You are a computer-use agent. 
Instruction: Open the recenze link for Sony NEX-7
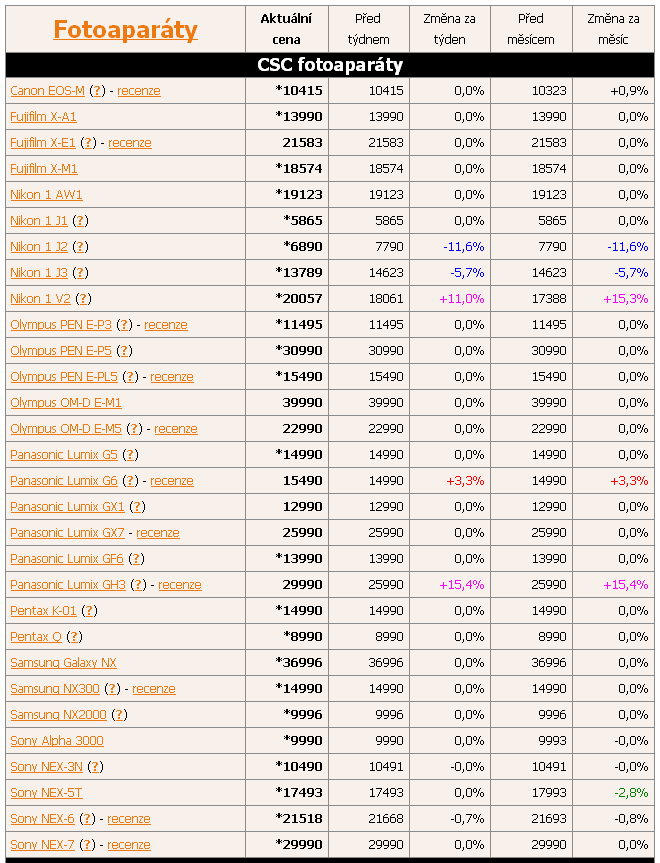(x=129, y=845)
